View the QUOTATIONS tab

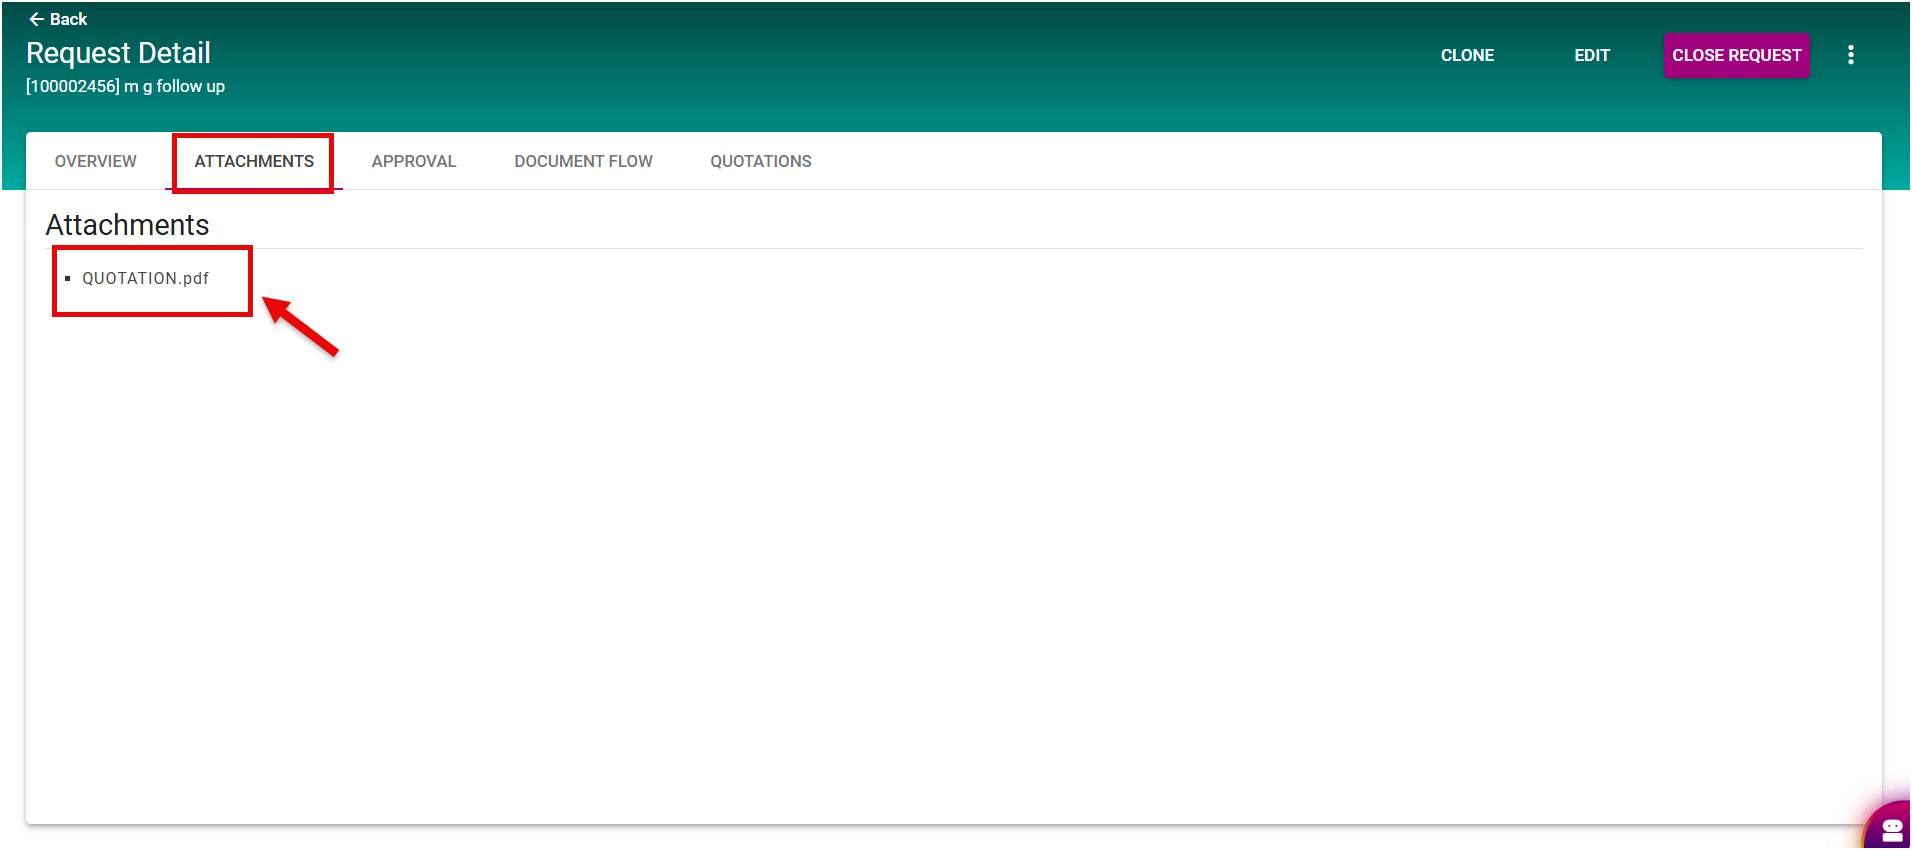click(760, 161)
